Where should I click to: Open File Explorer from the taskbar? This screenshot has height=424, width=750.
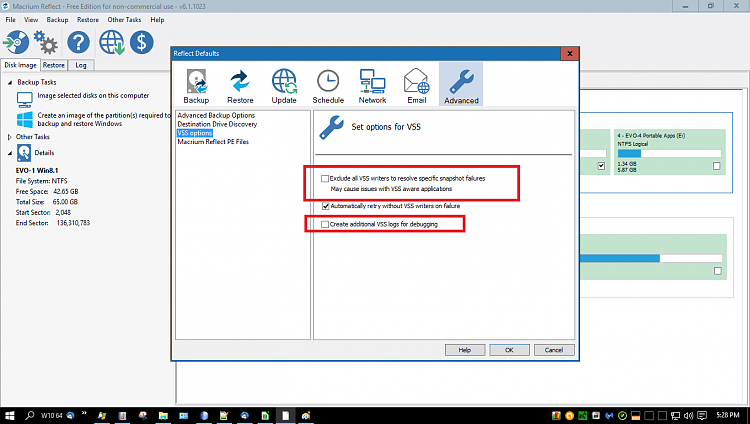[163, 415]
